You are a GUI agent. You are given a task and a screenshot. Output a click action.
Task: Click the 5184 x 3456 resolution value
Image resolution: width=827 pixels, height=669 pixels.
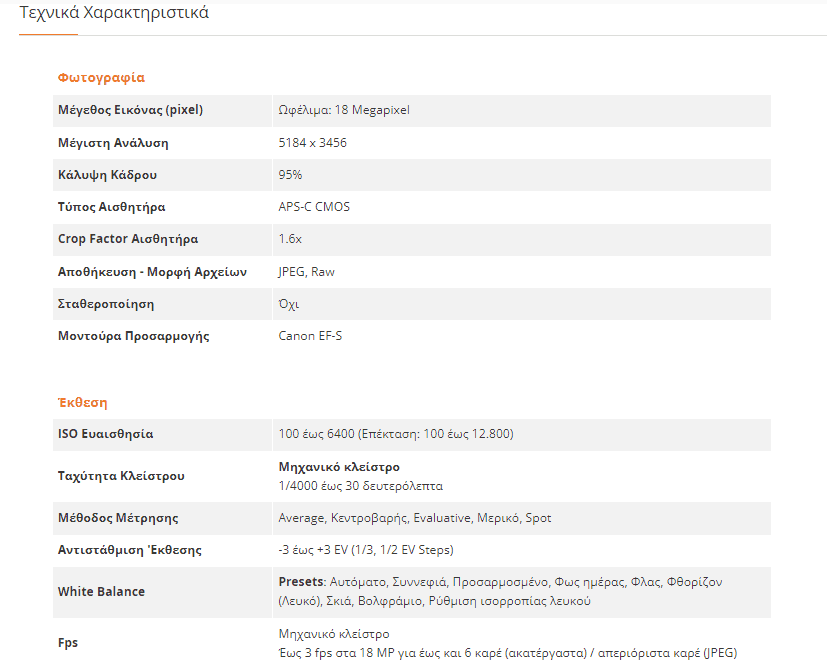[x=312, y=143]
